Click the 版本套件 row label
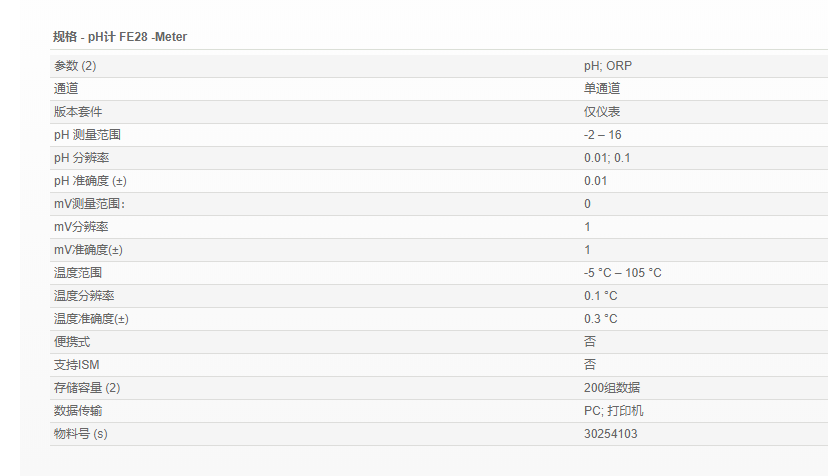The width and height of the screenshot is (828, 476). point(78,112)
